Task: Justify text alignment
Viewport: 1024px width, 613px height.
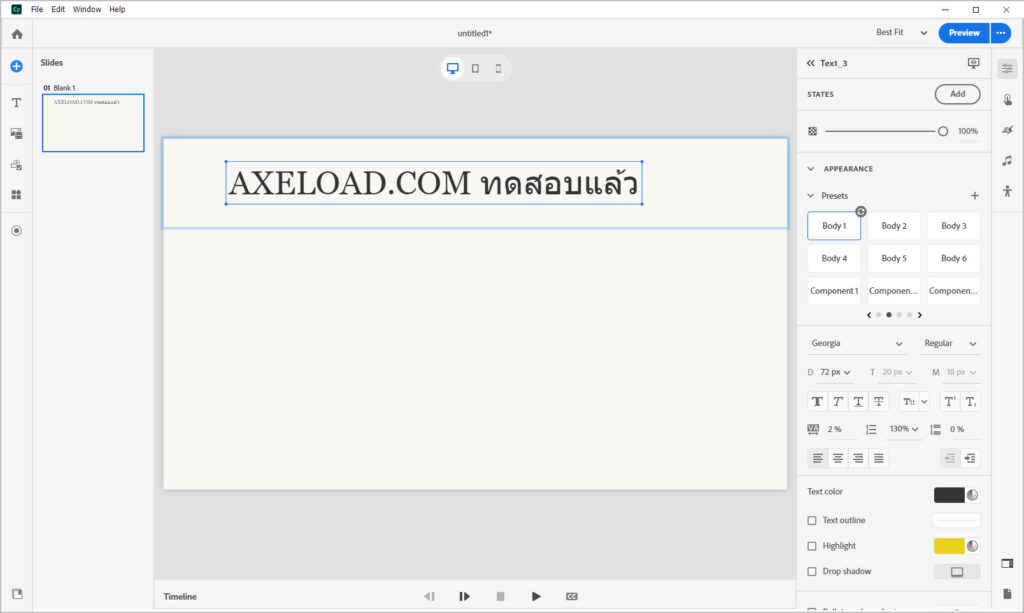Action: pyautogui.click(x=879, y=458)
